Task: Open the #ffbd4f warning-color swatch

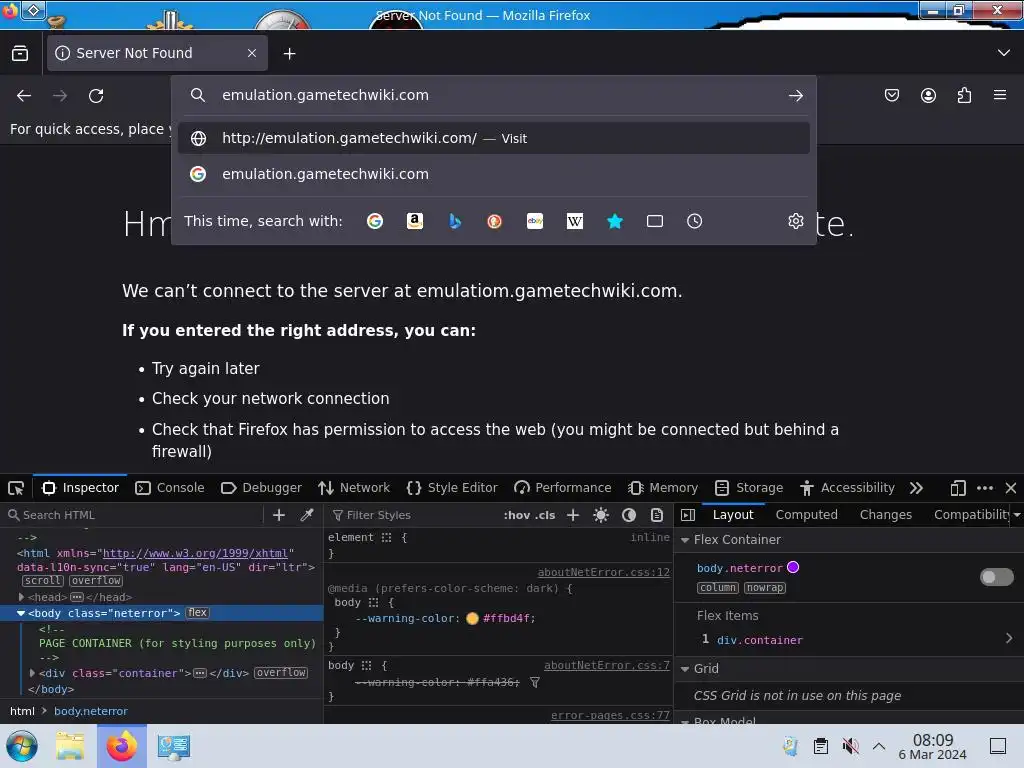Action: [472, 618]
